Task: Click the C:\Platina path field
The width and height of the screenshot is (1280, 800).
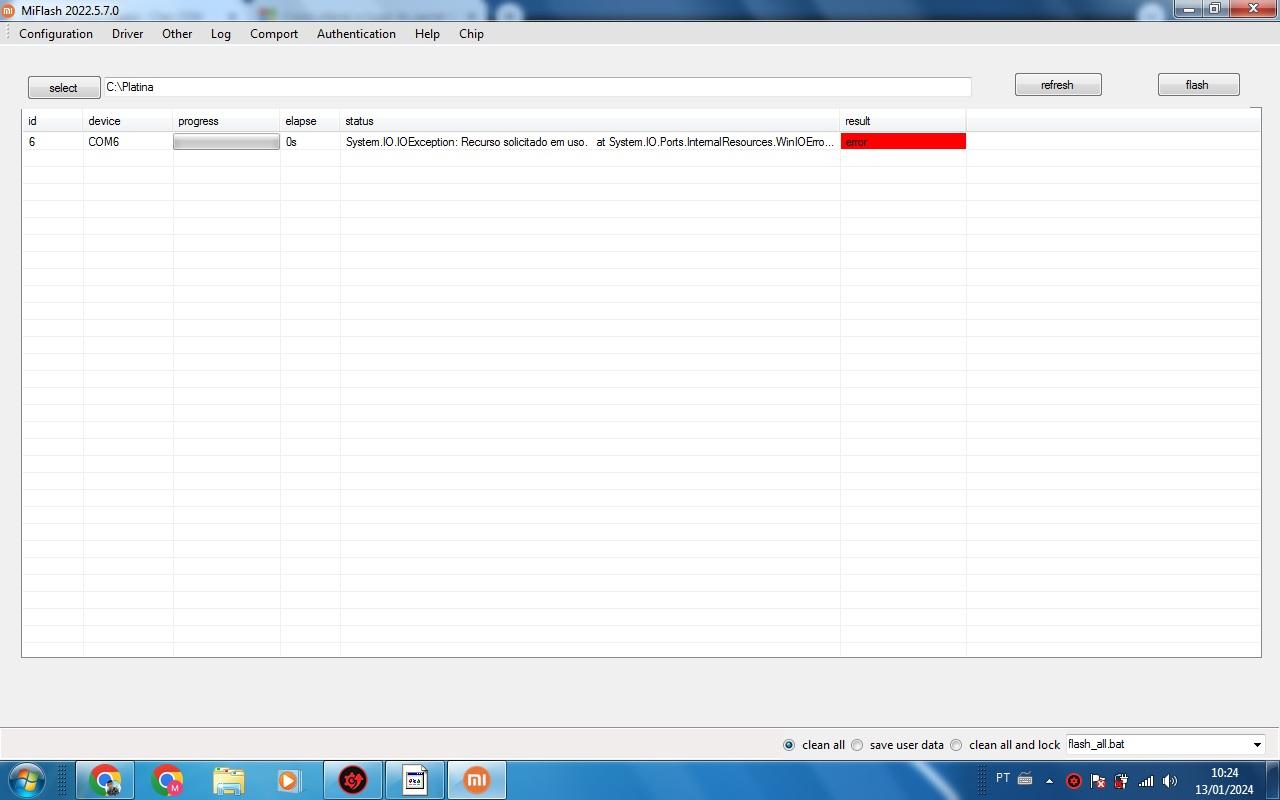Action: (x=537, y=87)
